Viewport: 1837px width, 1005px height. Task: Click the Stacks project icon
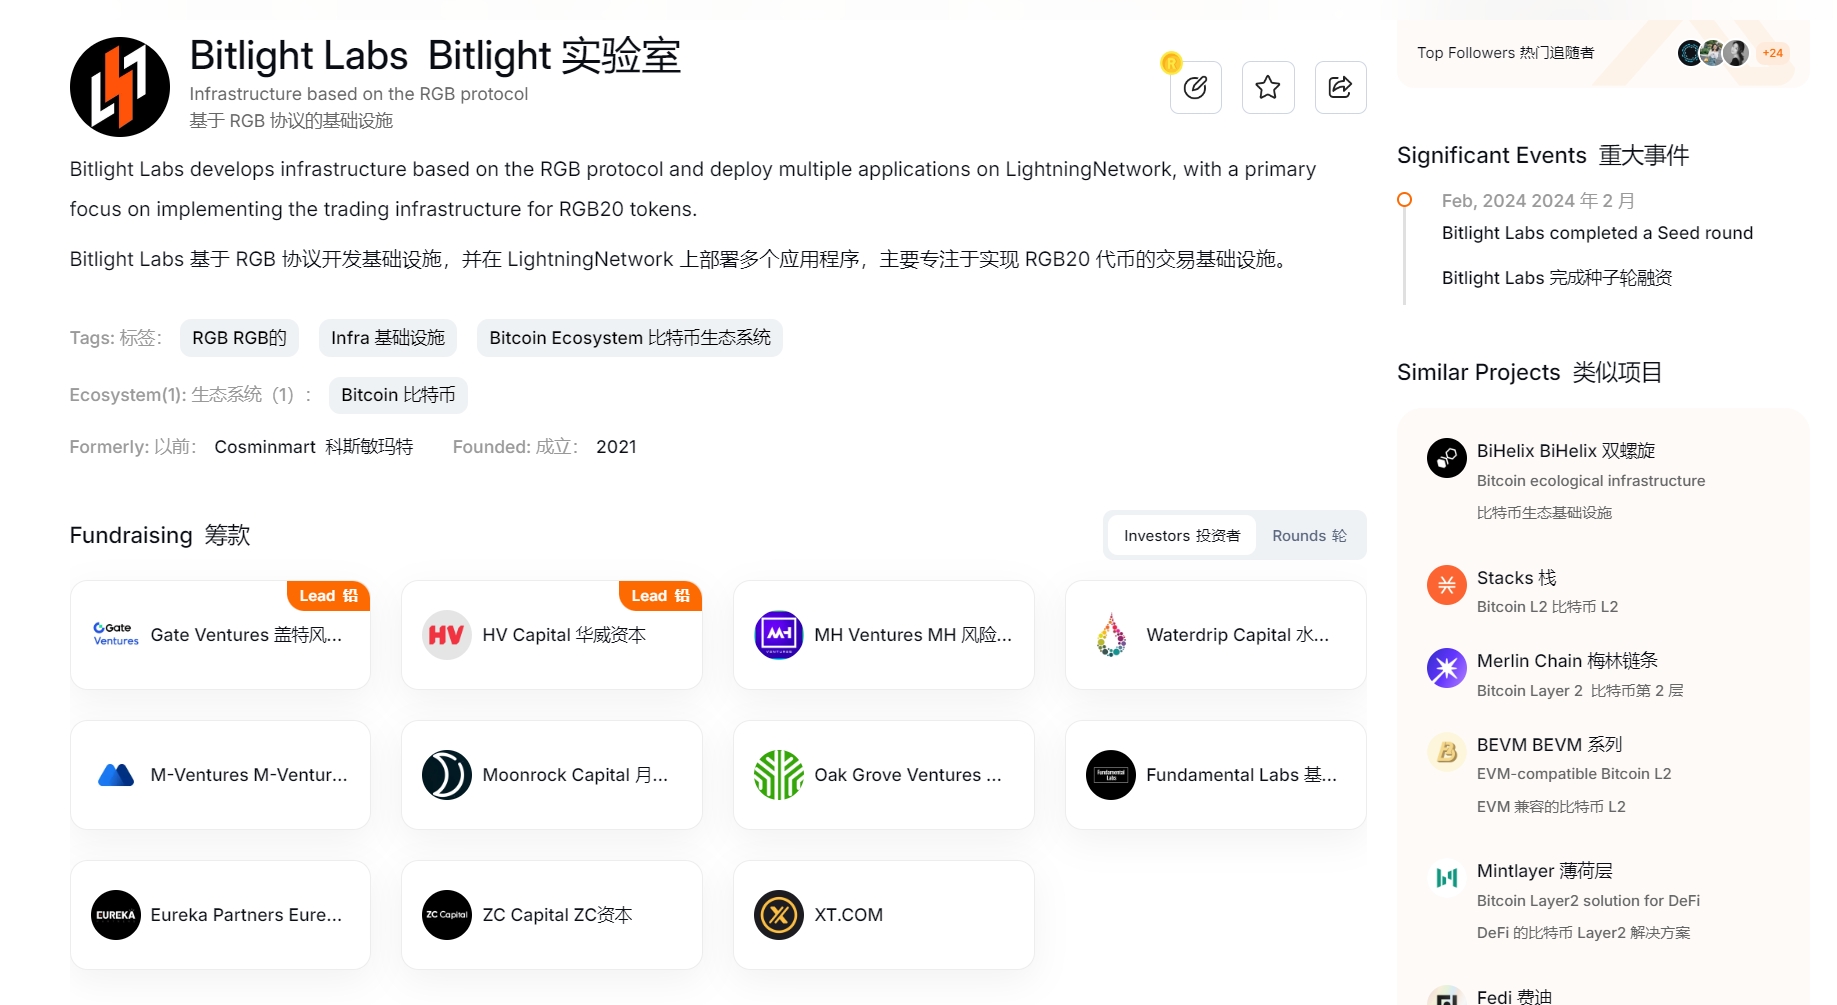click(x=1447, y=585)
